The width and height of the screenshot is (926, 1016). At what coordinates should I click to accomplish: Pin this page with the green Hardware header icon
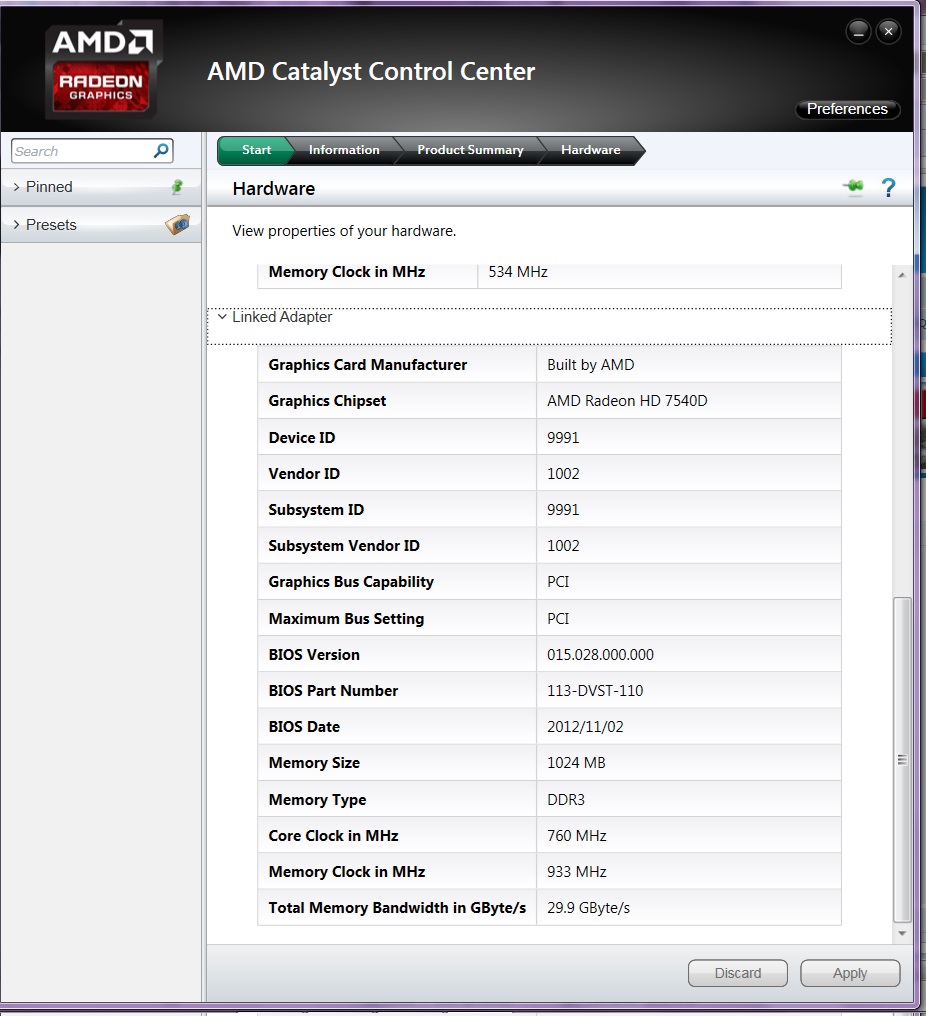pos(853,188)
